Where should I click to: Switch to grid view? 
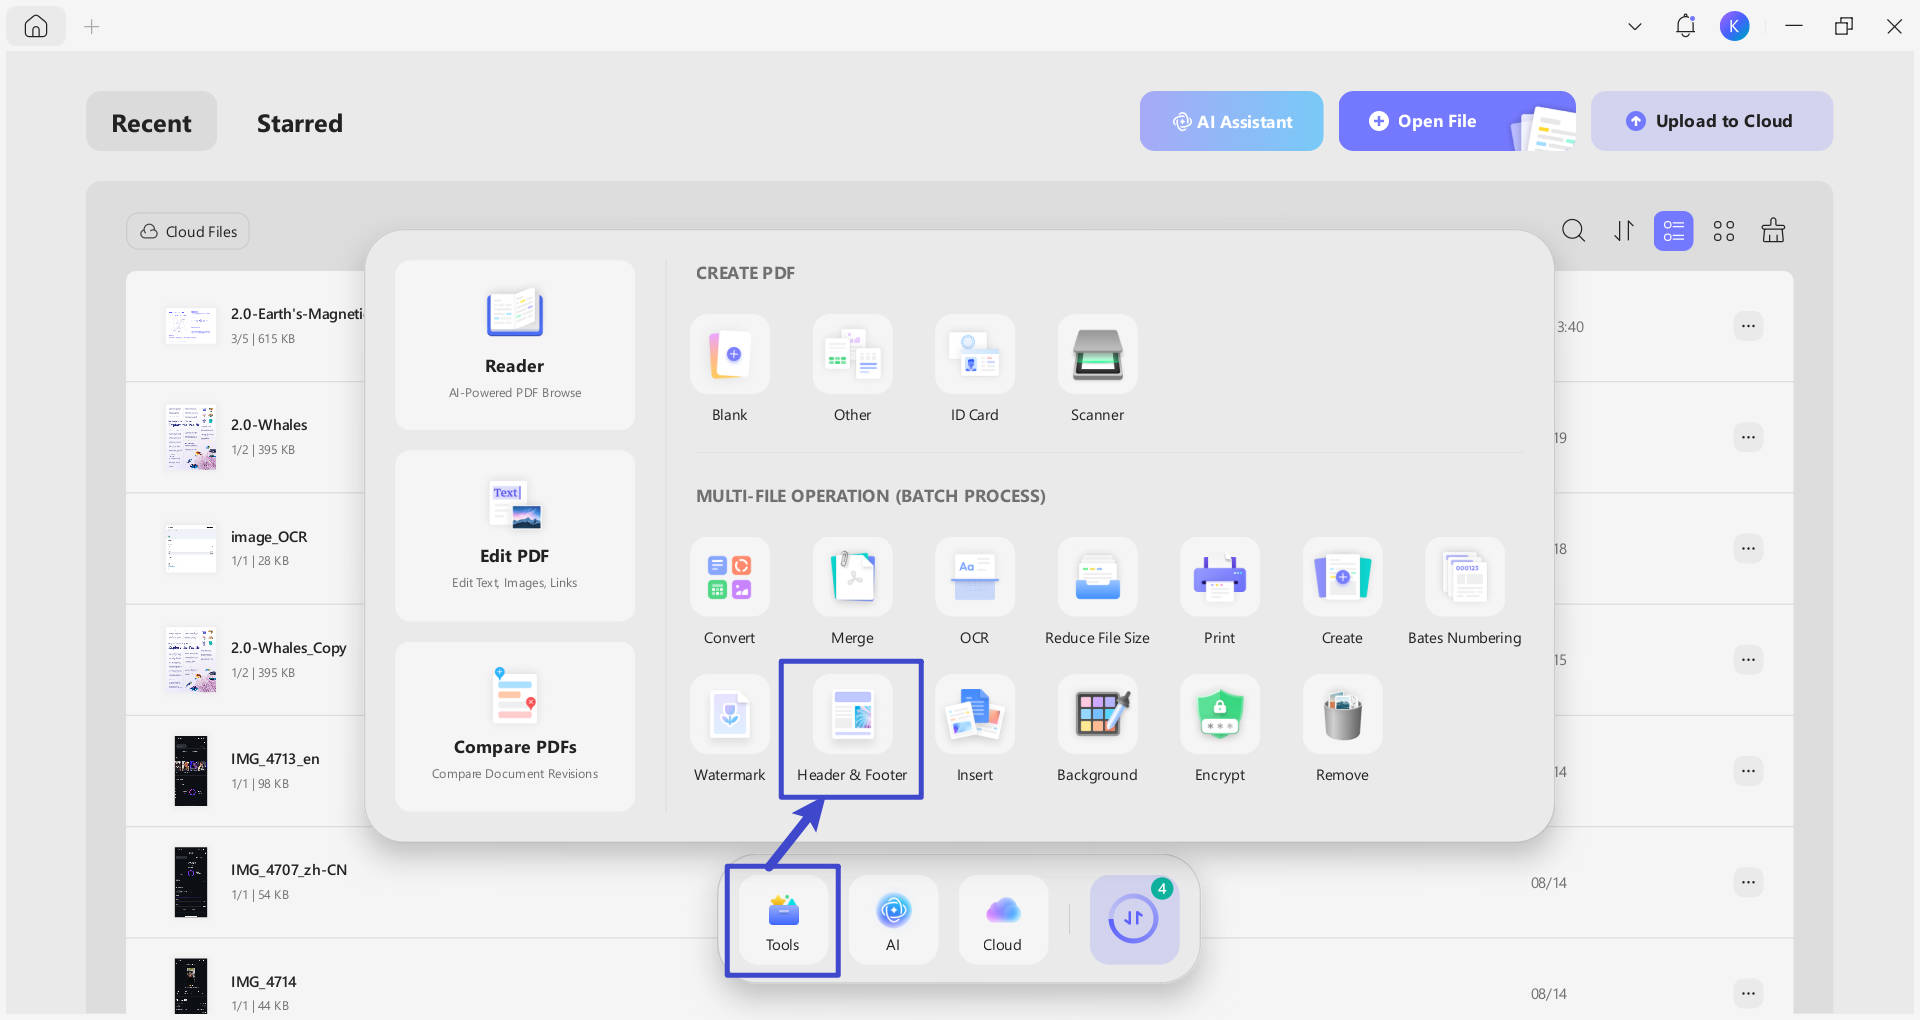1723,231
